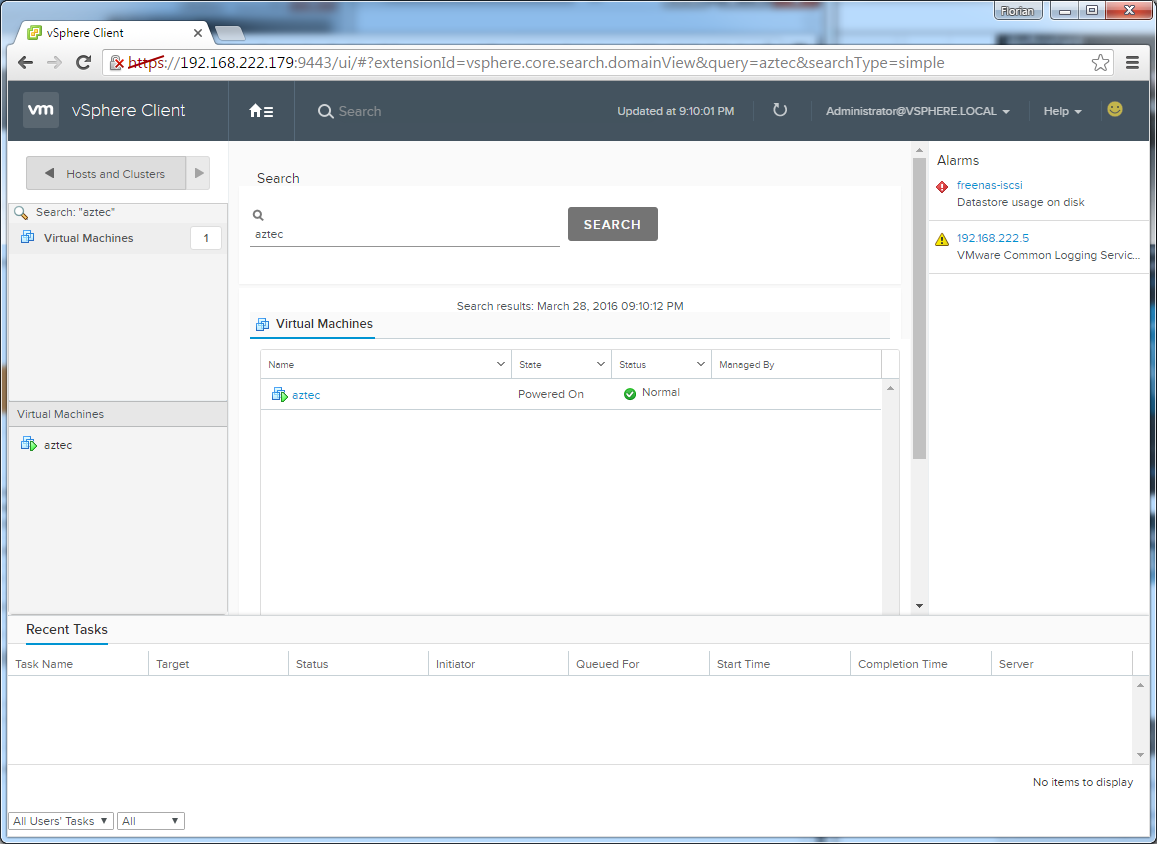The image size is (1157, 844).
Task: Click the vSphere Client browser tab
Action: pyautogui.click(x=114, y=33)
